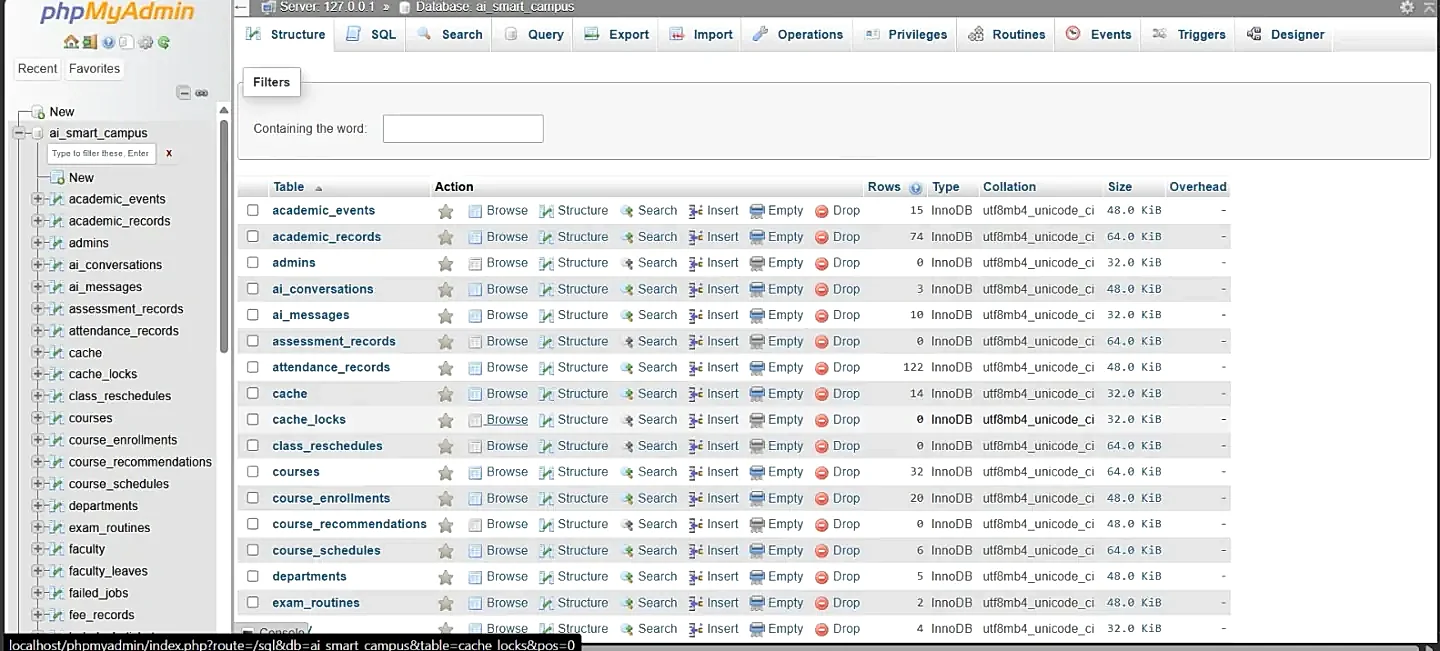This screenshot has width=1440, height=651.
Task: Expand the admins tree node
Action: click(x=38, y=243)
